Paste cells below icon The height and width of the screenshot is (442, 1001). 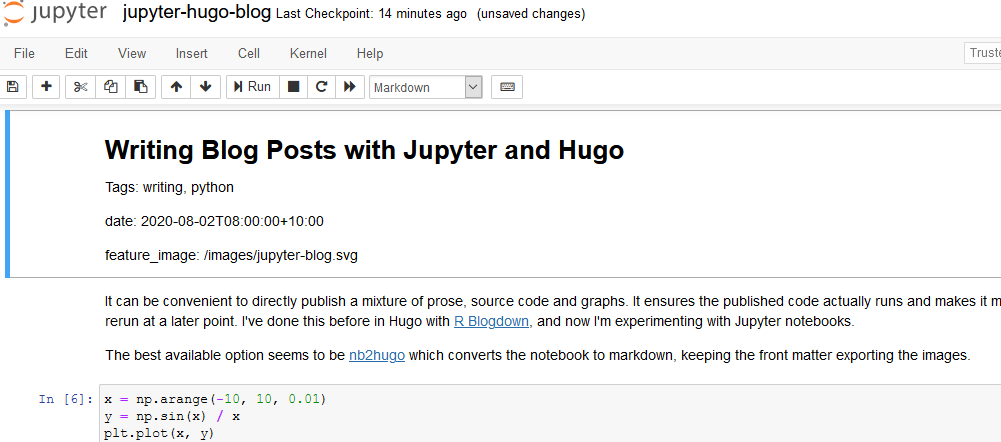pos(140,87)
